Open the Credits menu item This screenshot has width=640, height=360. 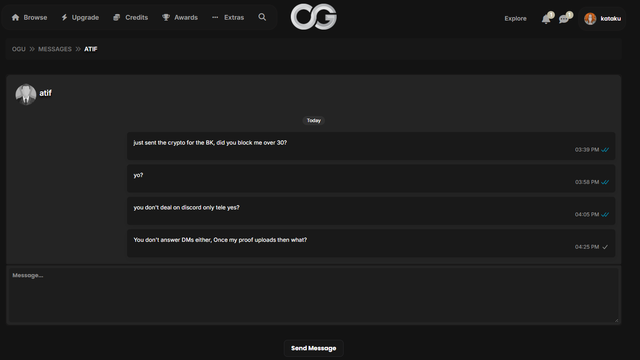[x=131, y=18]
